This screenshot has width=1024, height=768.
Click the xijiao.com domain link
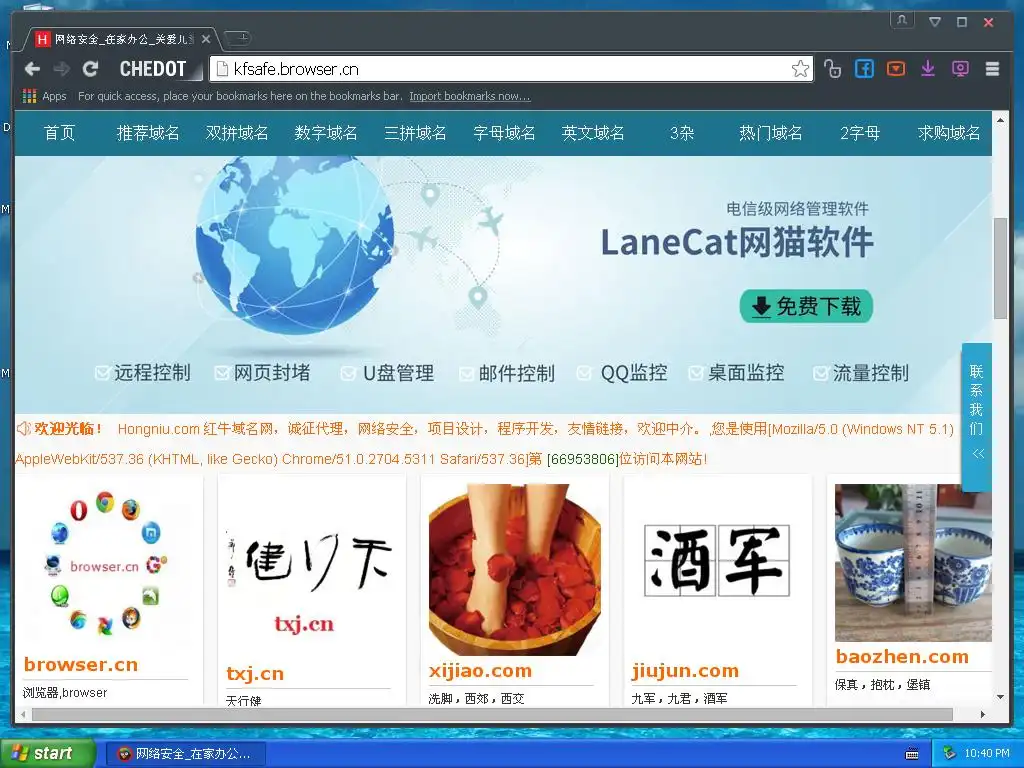tap(480, 671)
